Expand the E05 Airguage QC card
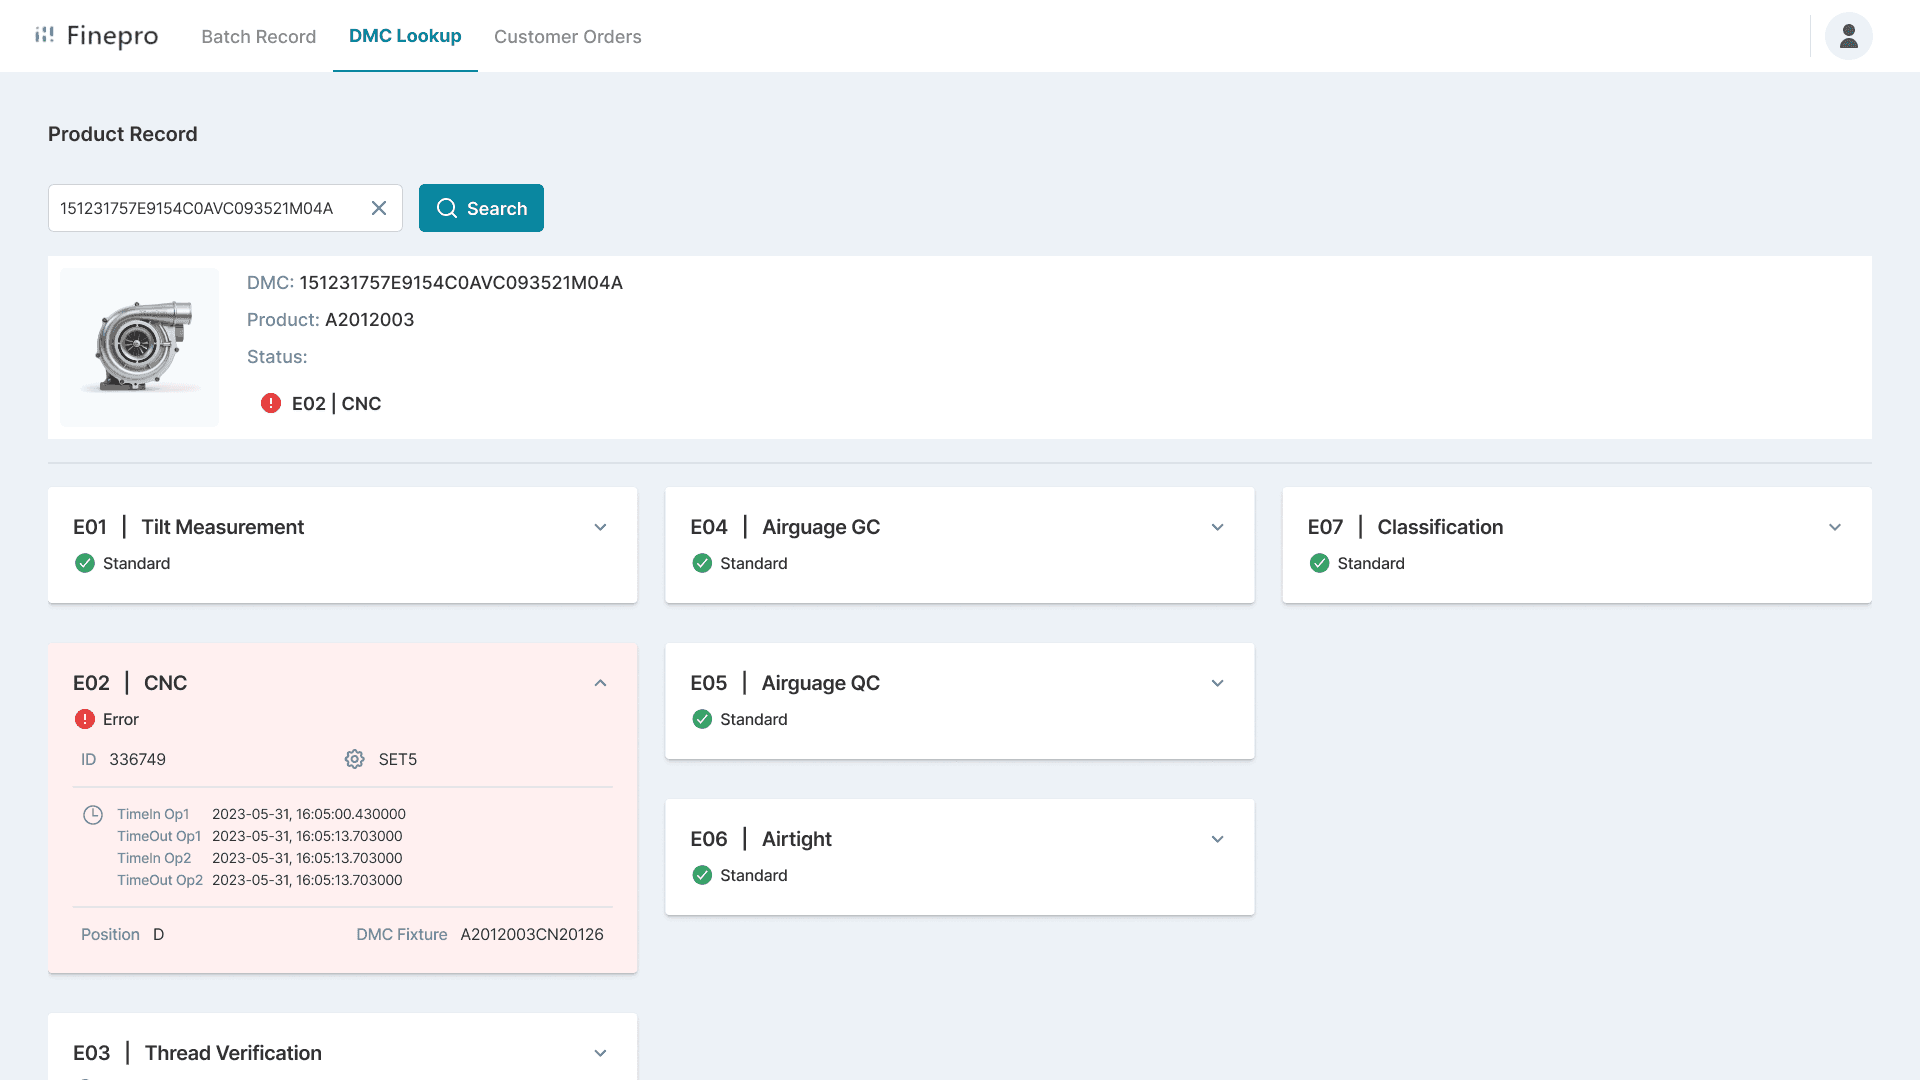Viewport: 1920px width, 1080px height. tap(1217, 683)
